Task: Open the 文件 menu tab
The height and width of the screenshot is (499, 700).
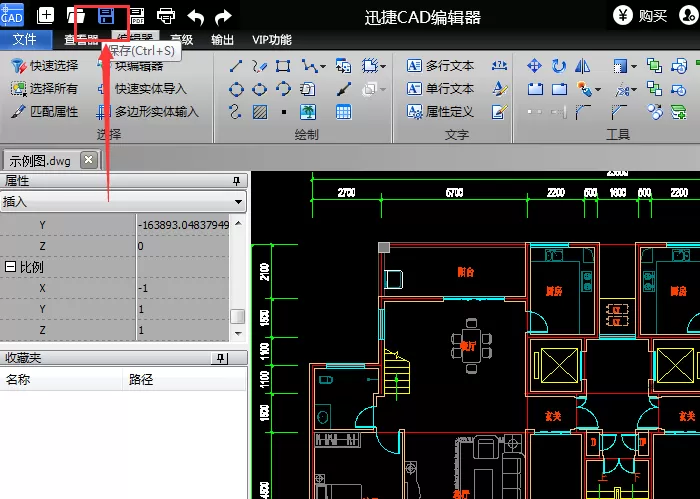Action: [25, 40]
